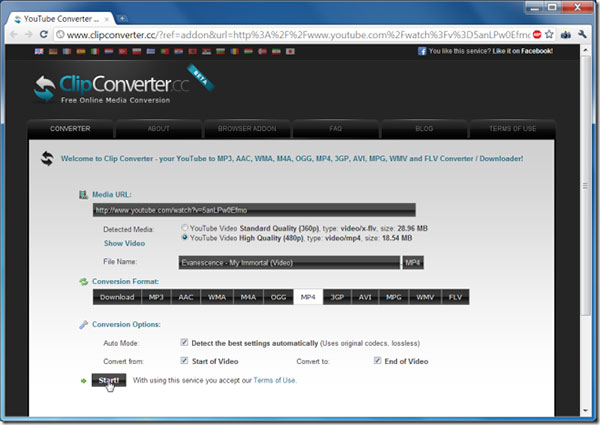Pick the Polish flag language
This screenshot has height=425, width=600.
[137, 51]
